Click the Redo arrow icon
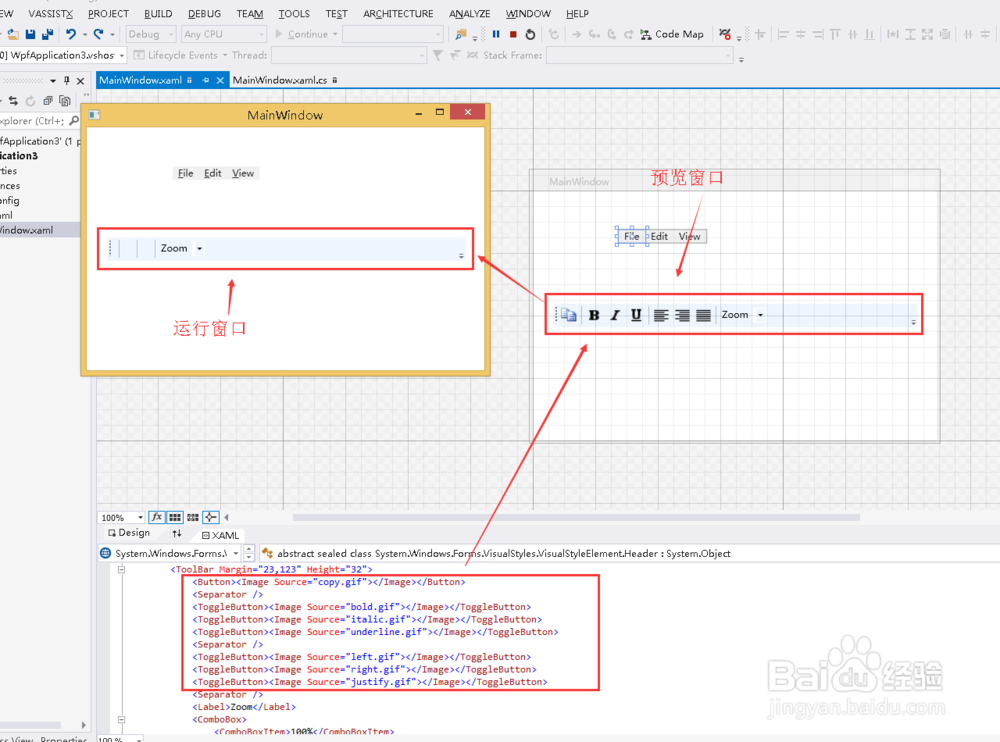The width and height of the screenshot is (1000, 742). click(x=98, y=34)
